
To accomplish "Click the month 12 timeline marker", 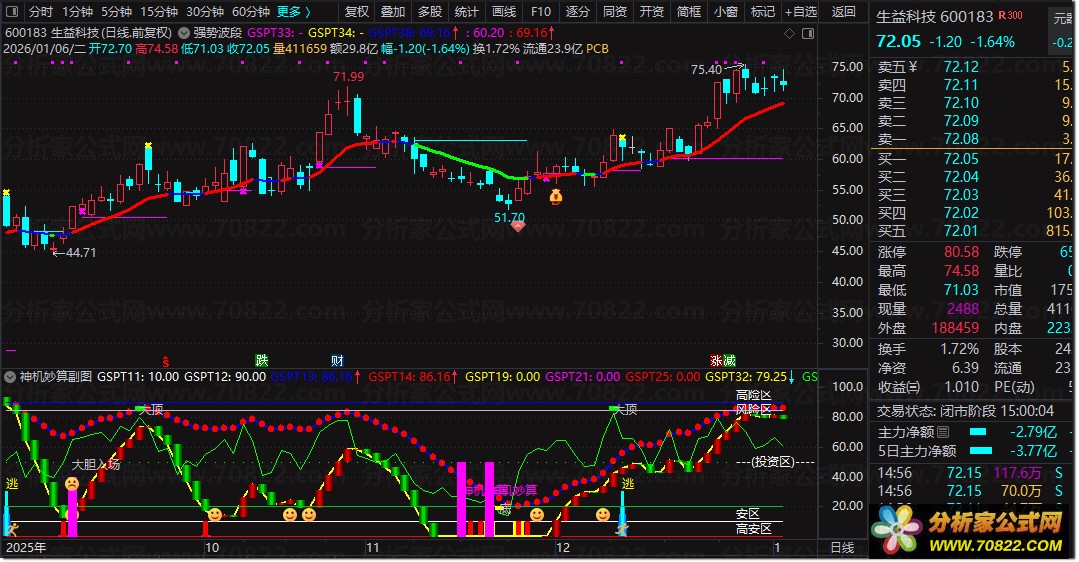I will tap(563, 548).
